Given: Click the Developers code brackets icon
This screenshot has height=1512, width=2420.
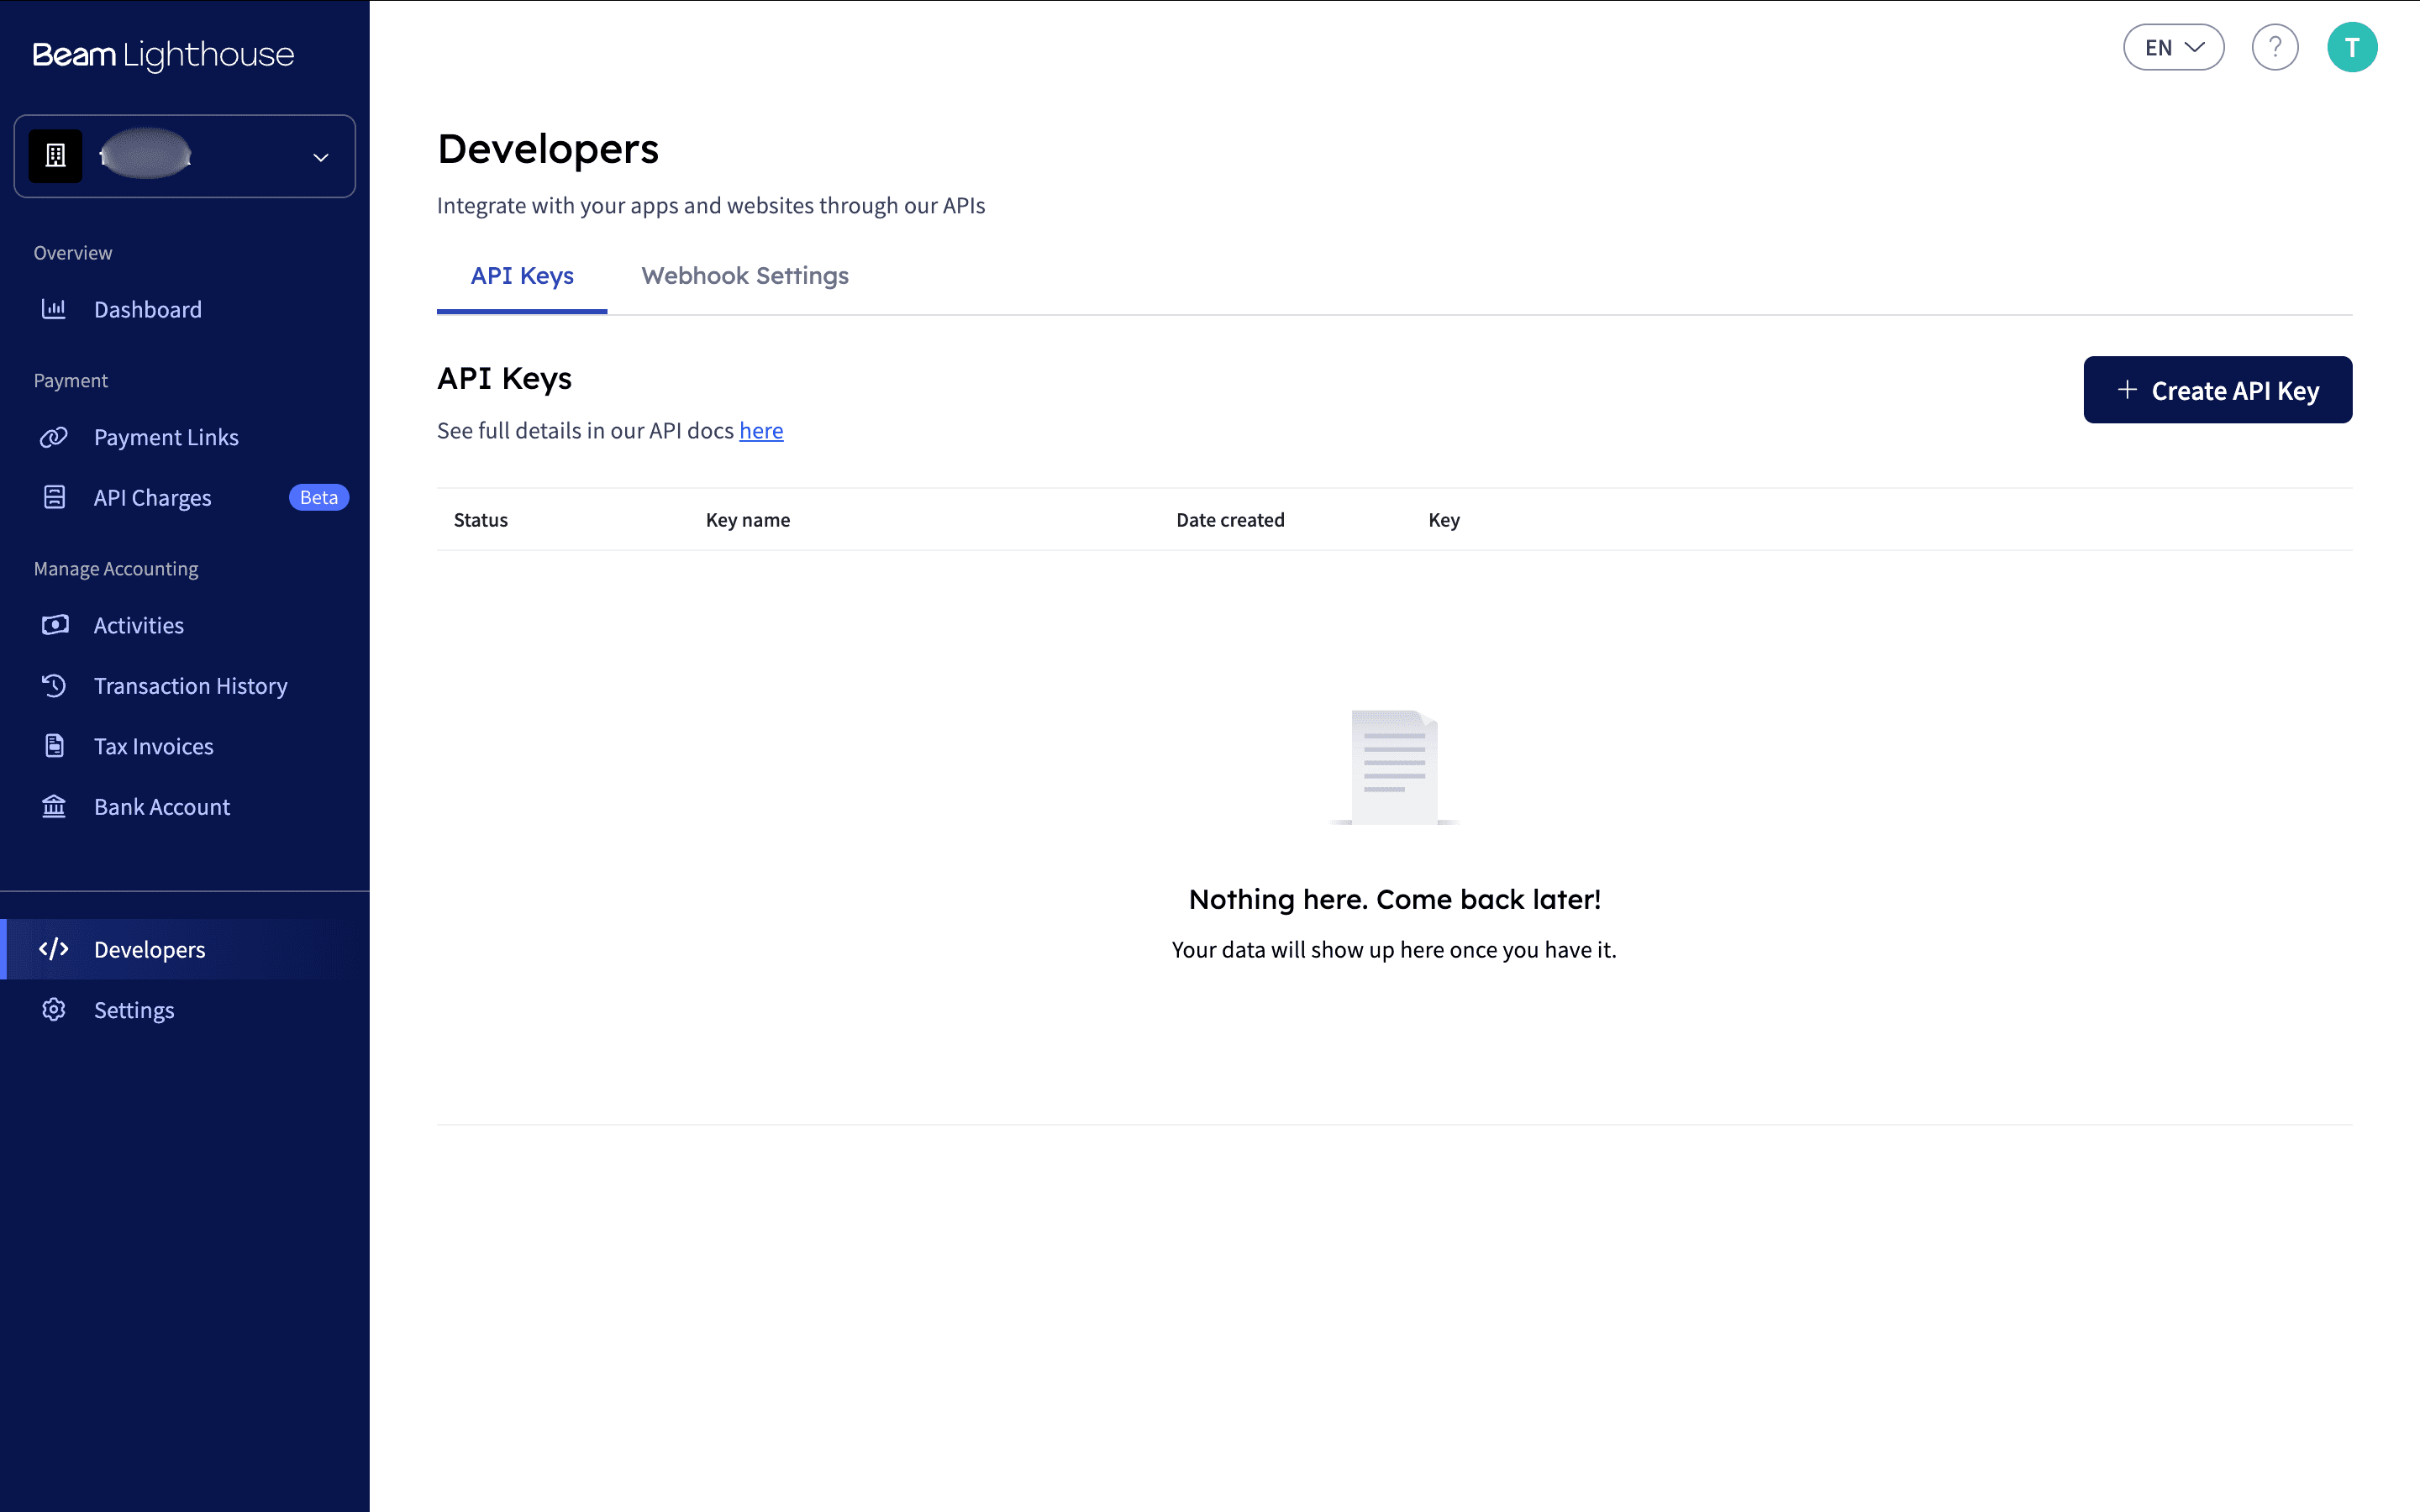Looking at the screenshot, I should click(54, 949).
